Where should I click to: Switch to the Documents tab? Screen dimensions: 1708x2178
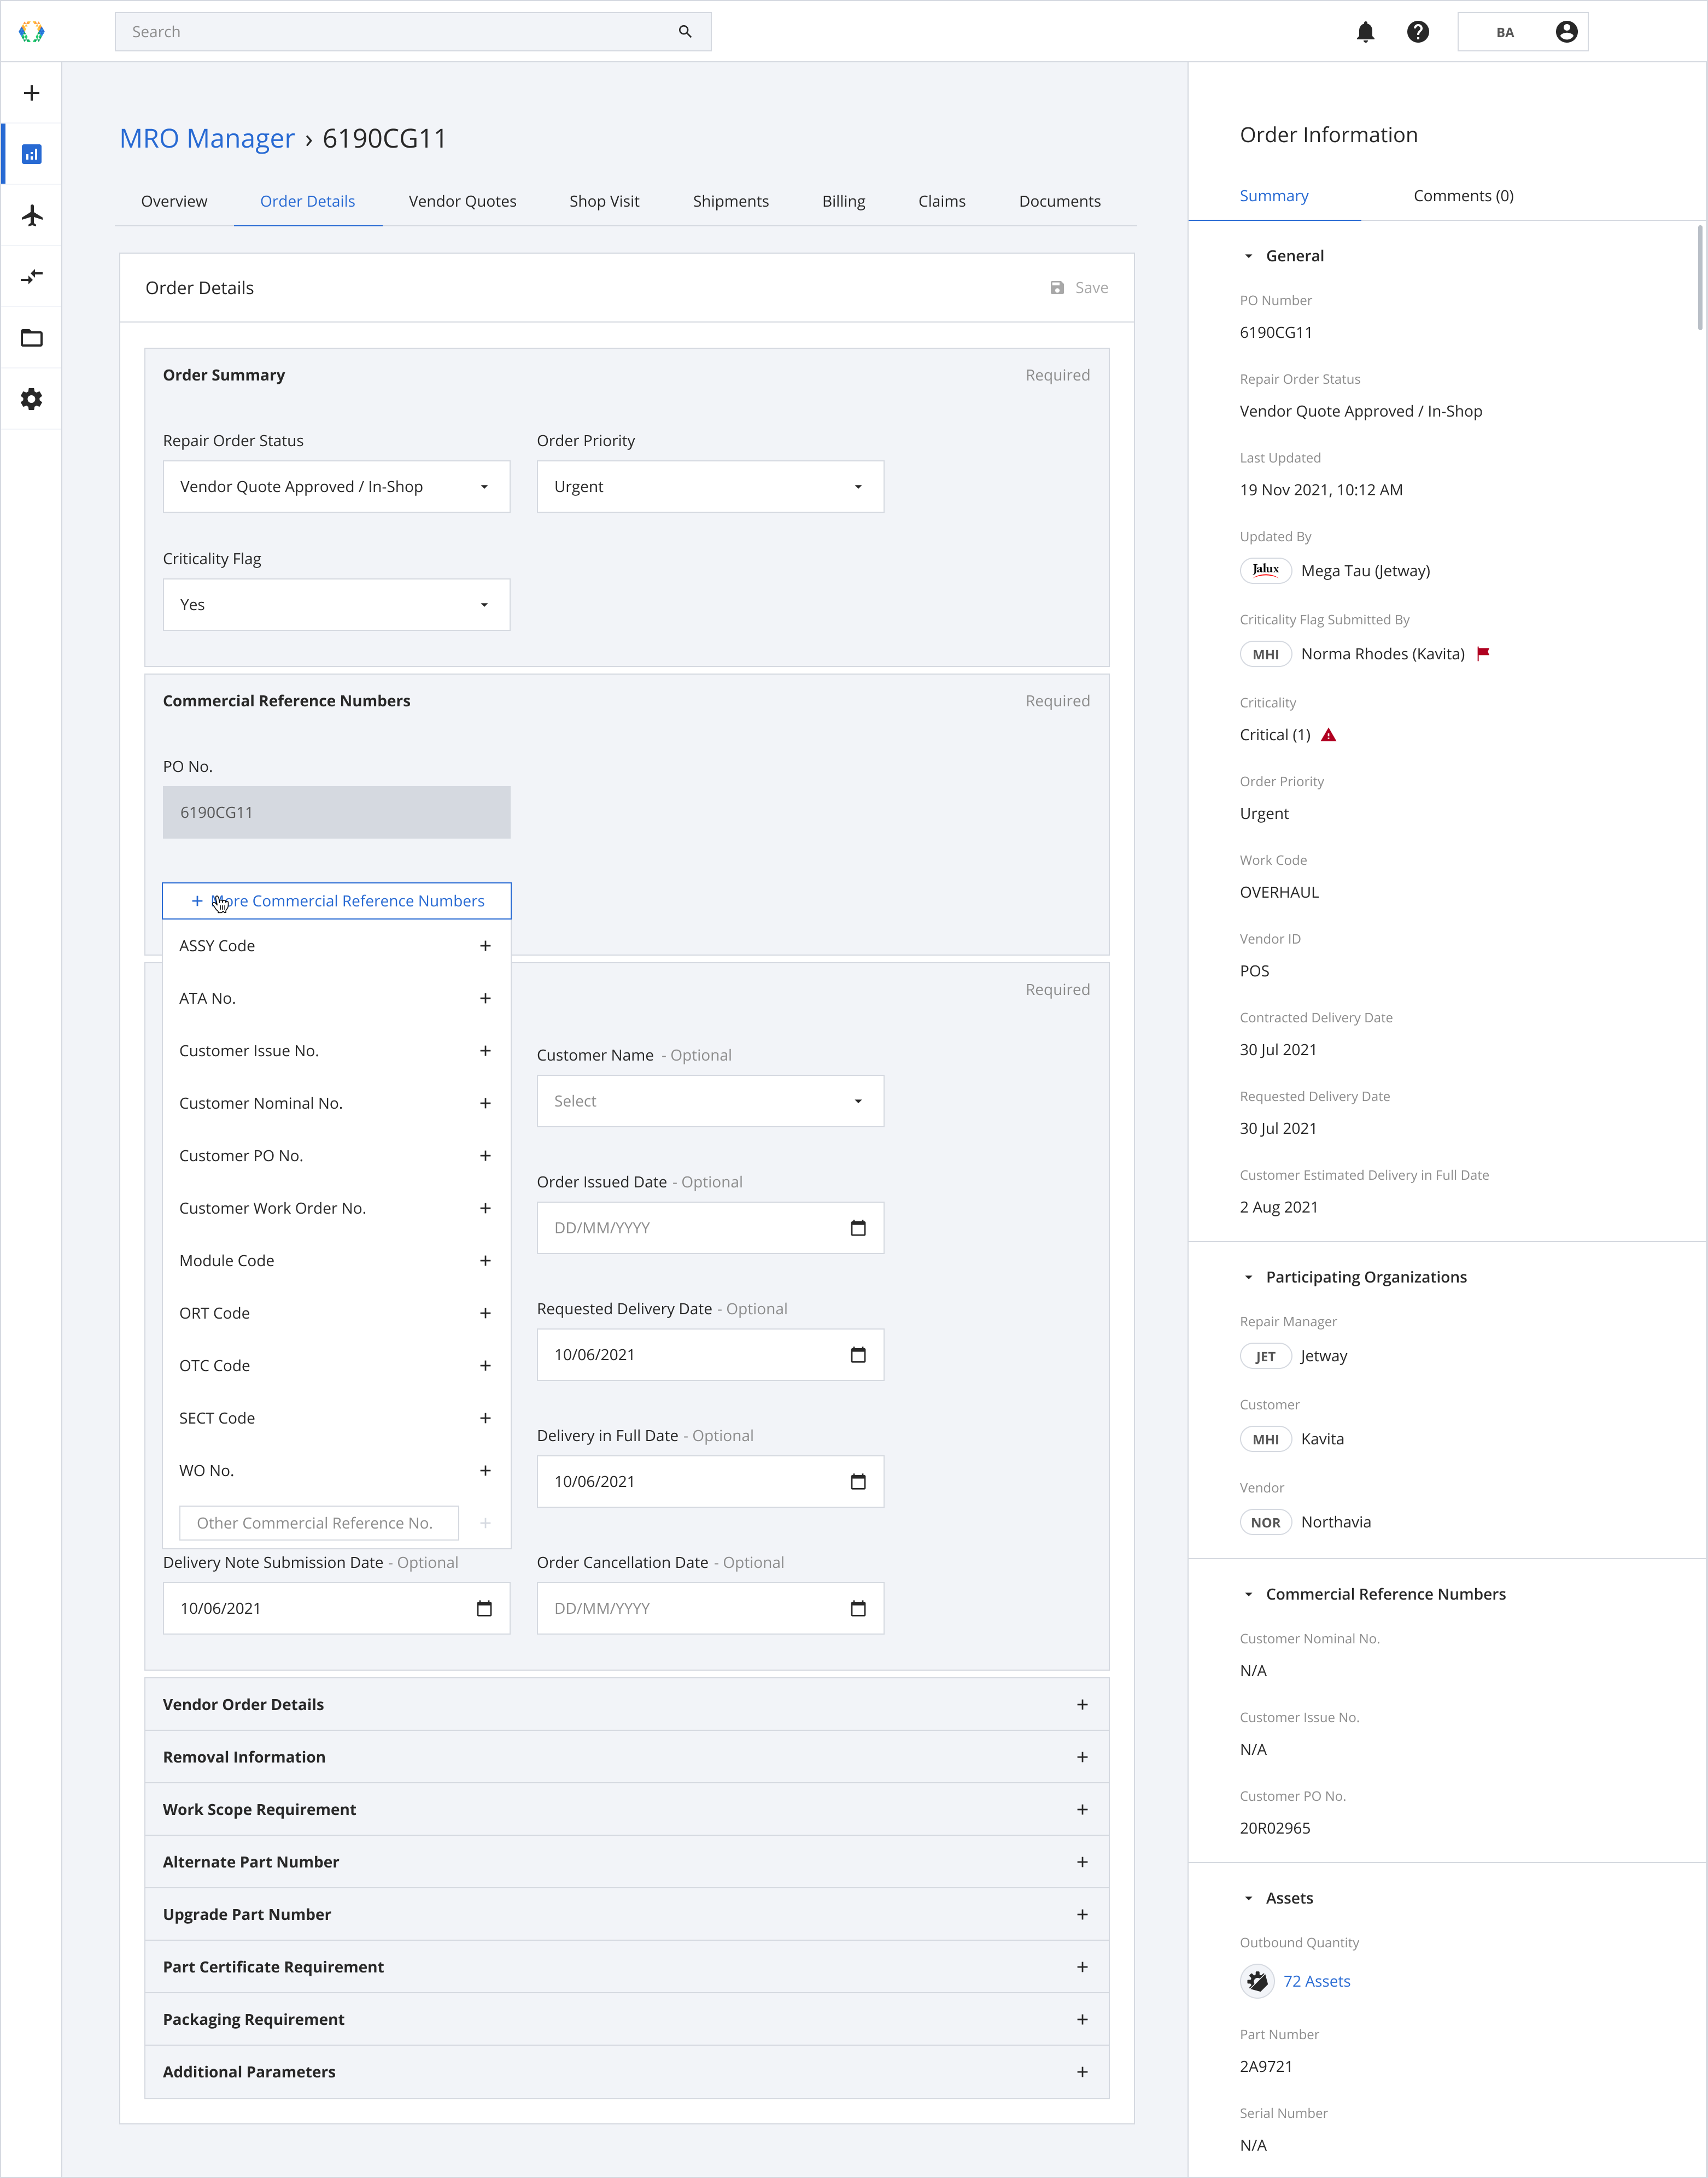[x=1060, y=201]
